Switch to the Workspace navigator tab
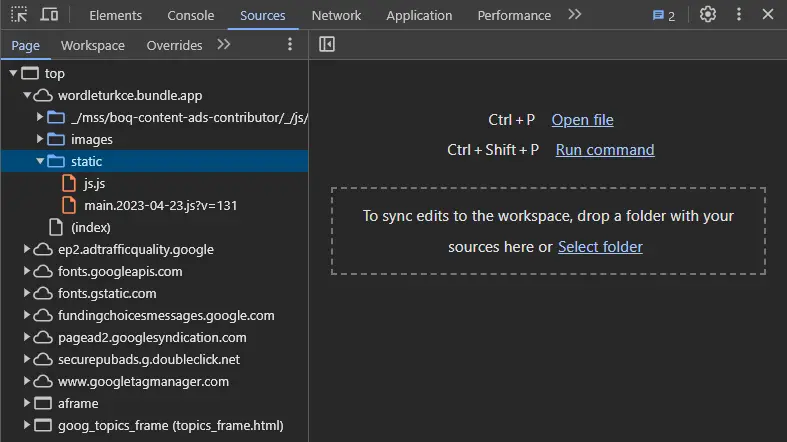The width and height of the screenshot is (787, 442). pos(93,46)
